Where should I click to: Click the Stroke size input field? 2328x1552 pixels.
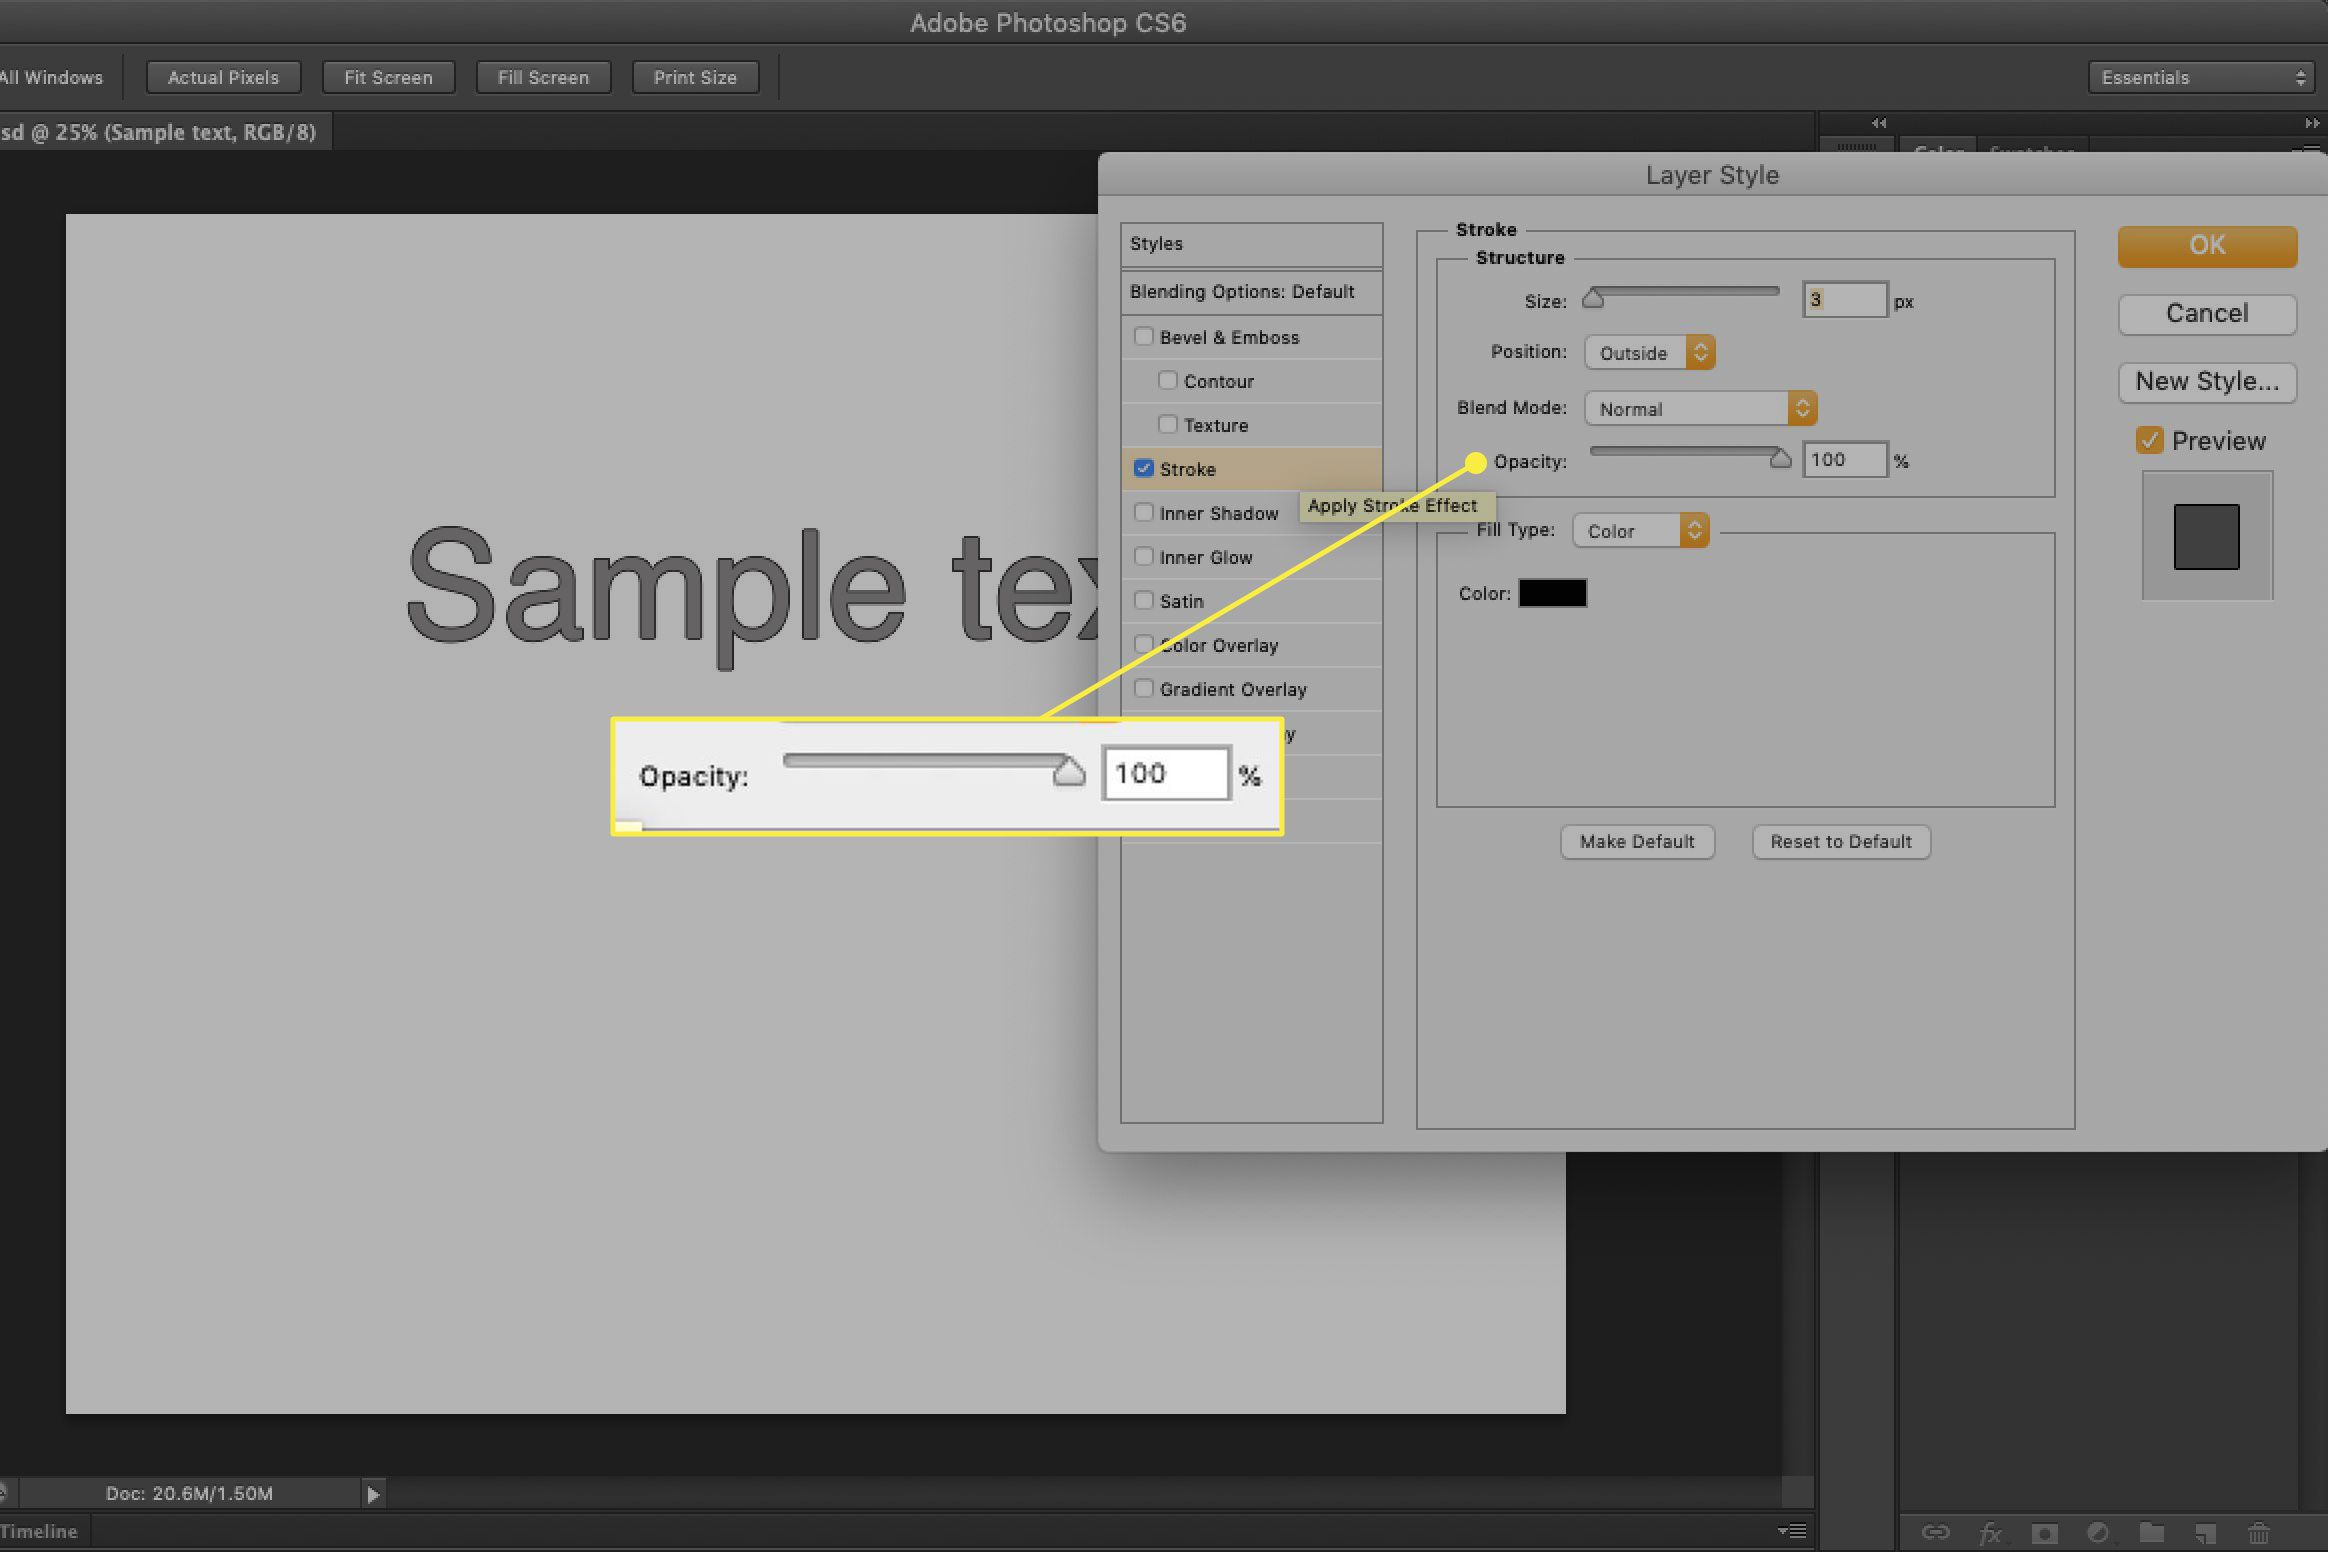(1841, 300)
